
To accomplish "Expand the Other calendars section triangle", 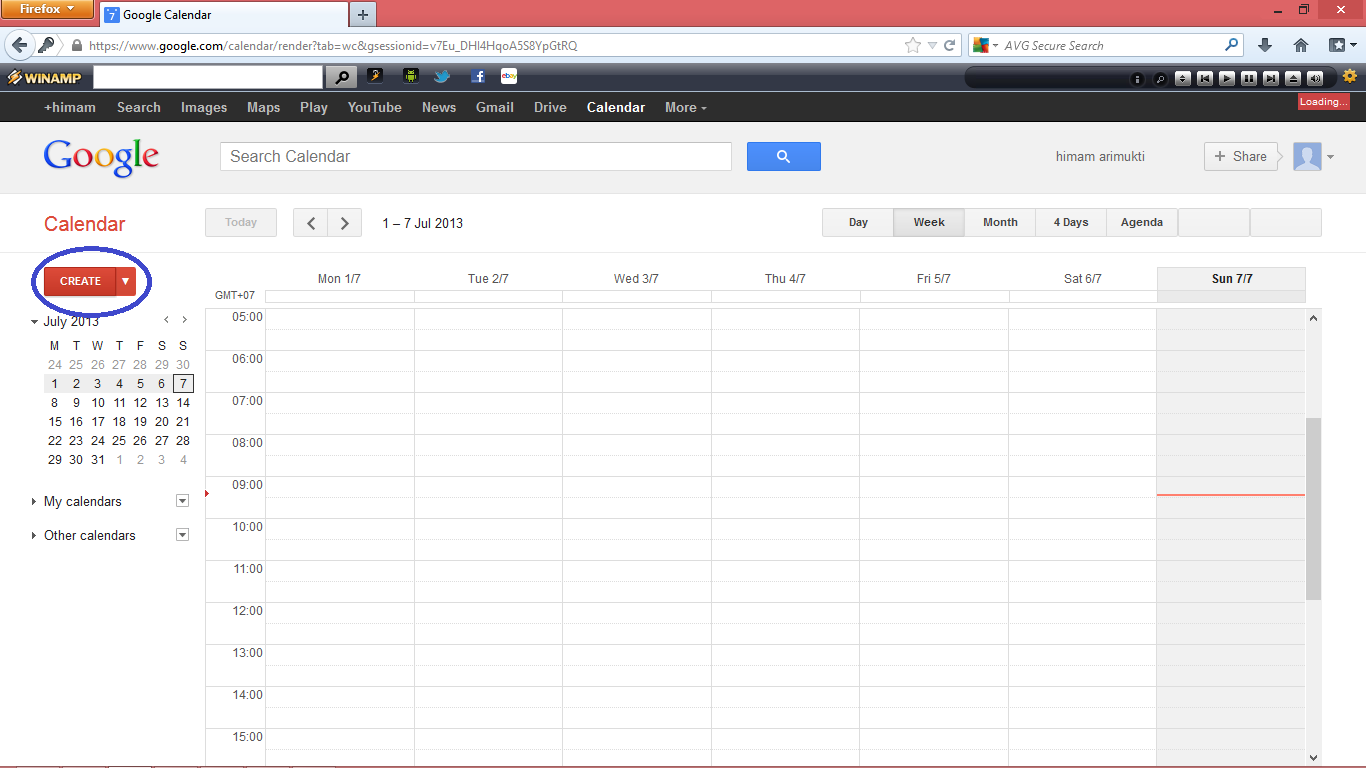I will point(34,536).
